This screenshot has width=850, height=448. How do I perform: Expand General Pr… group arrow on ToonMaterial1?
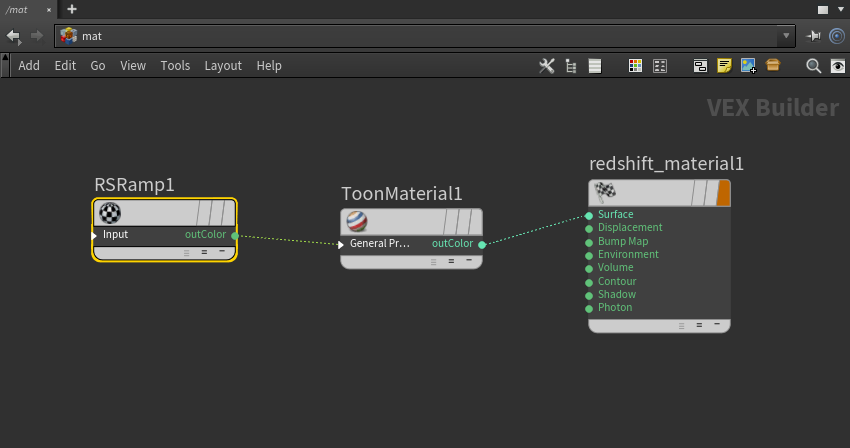[x=340, y=245]
